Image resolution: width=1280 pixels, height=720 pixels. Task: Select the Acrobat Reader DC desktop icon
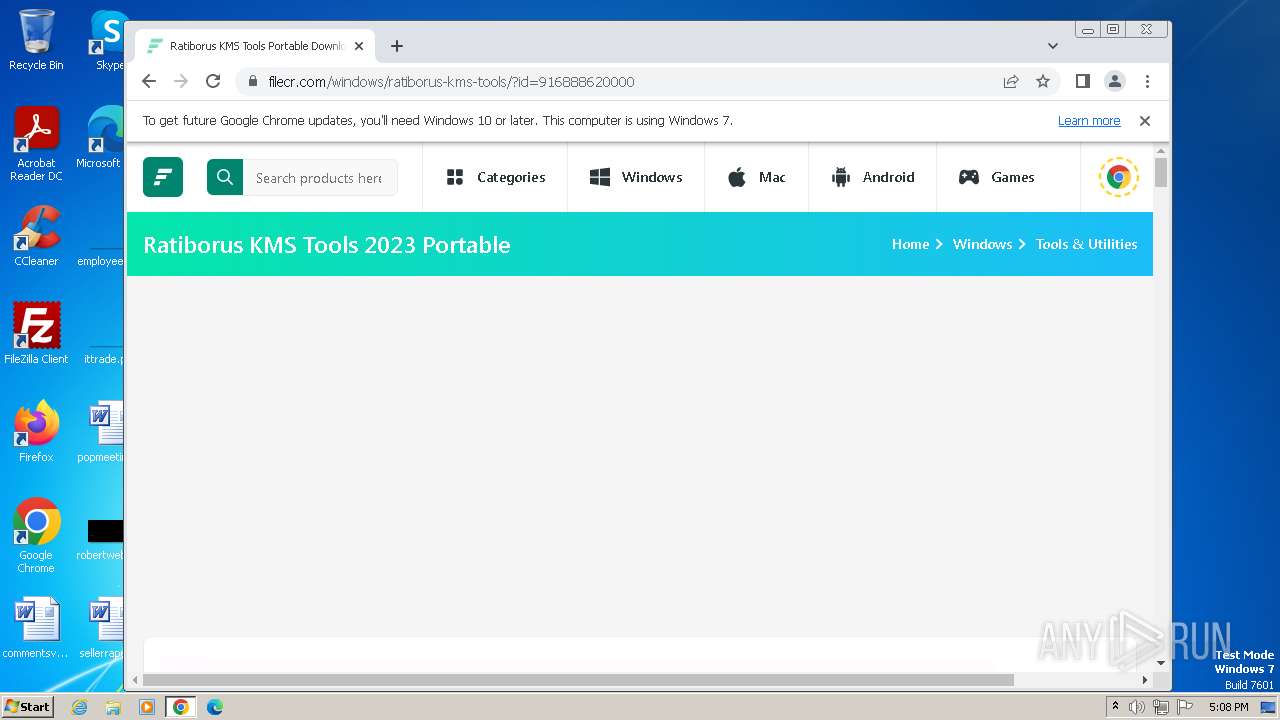(x=36, y=144)
